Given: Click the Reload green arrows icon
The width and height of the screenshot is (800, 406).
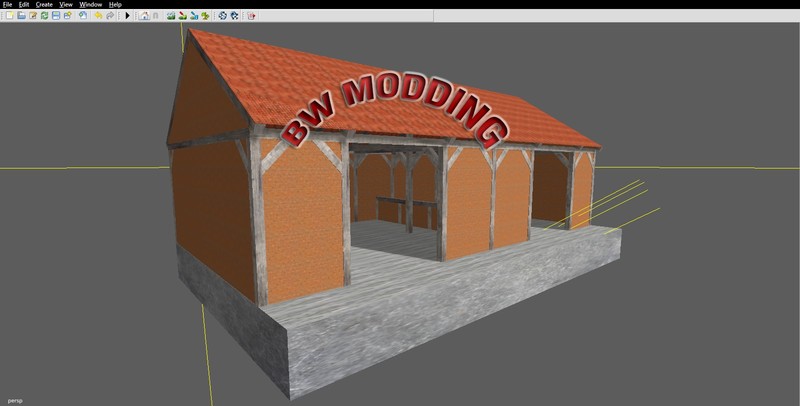Looking at the screenshot, I should (x=44, y=16).
